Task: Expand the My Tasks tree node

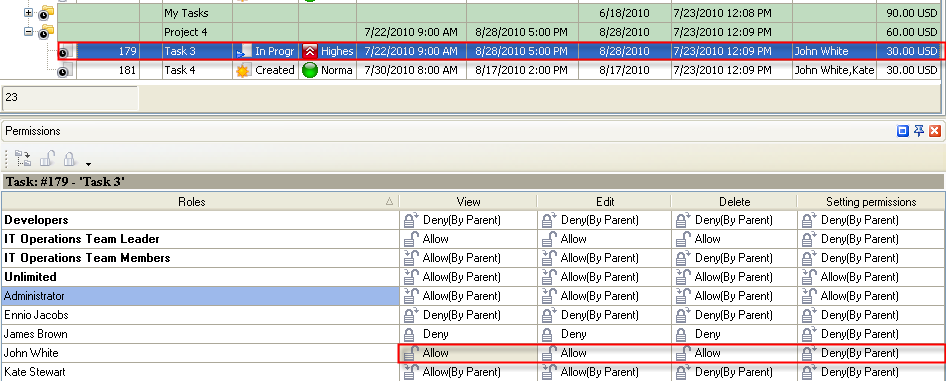Action: click(28, 12)
